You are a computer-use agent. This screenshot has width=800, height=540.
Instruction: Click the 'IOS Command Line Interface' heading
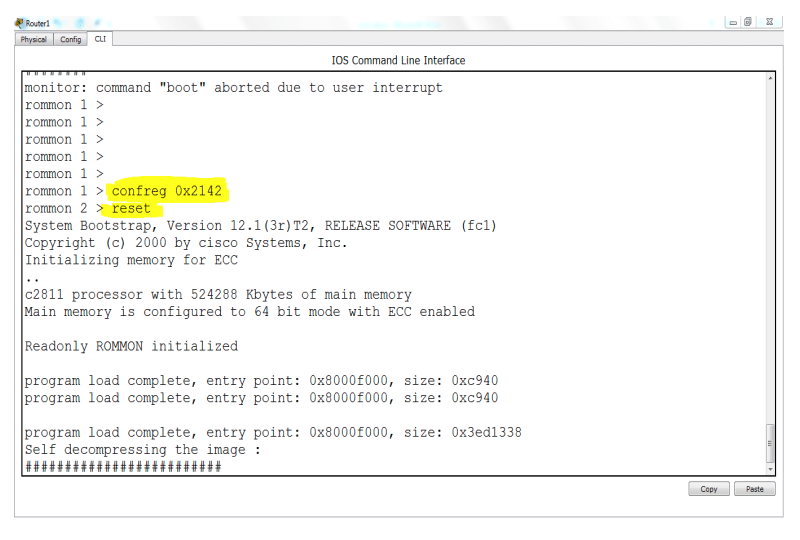[x=398, y=60]
